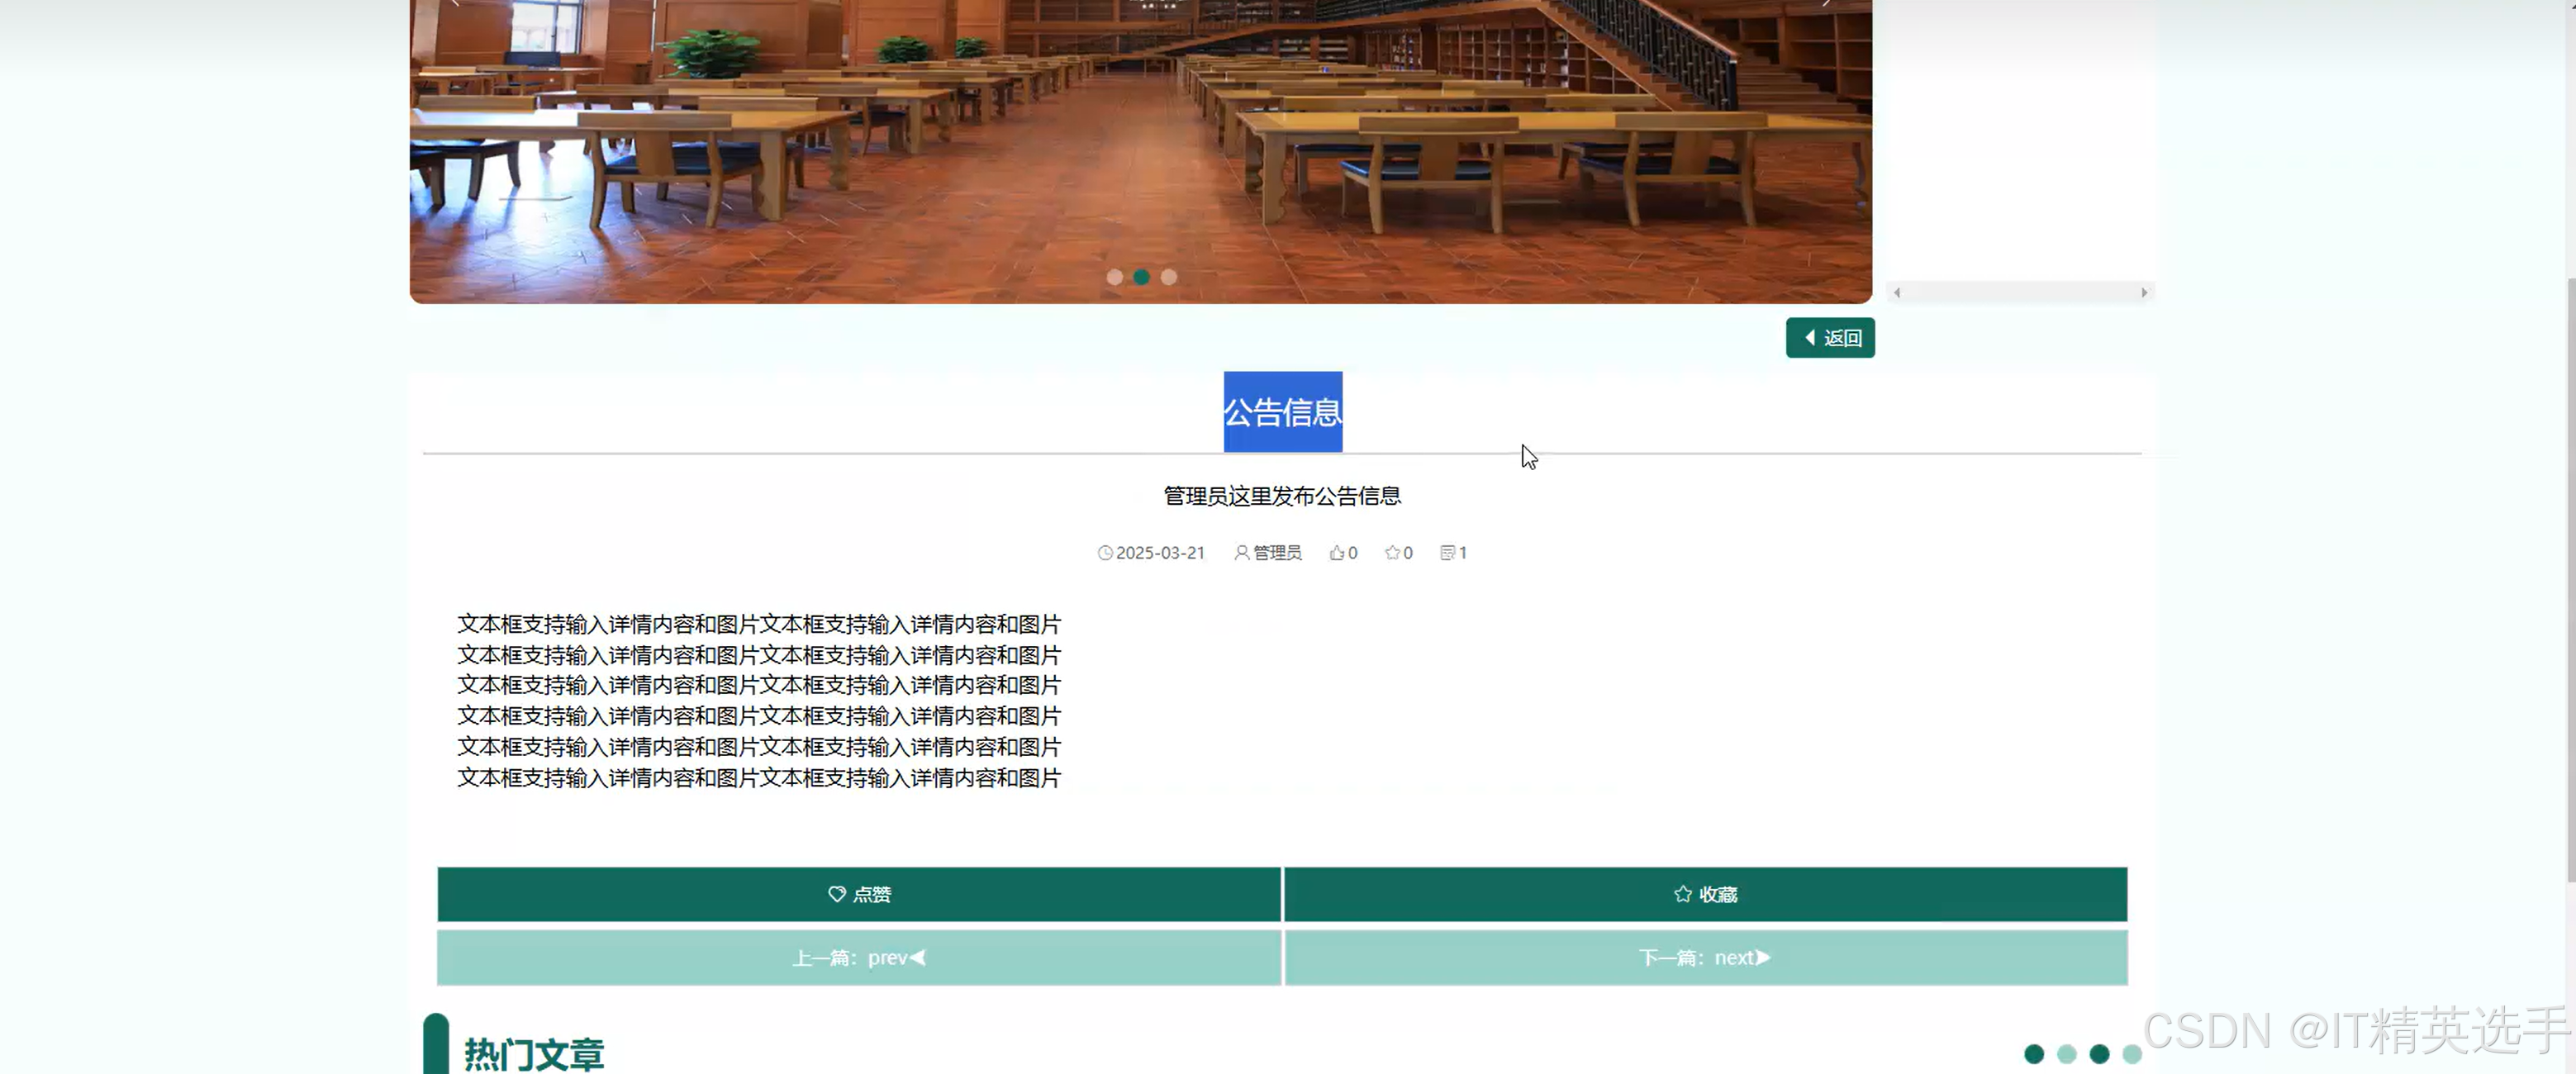
Task: Click the thumbs-up count icon in metadata
Action: click(1337, 553)
